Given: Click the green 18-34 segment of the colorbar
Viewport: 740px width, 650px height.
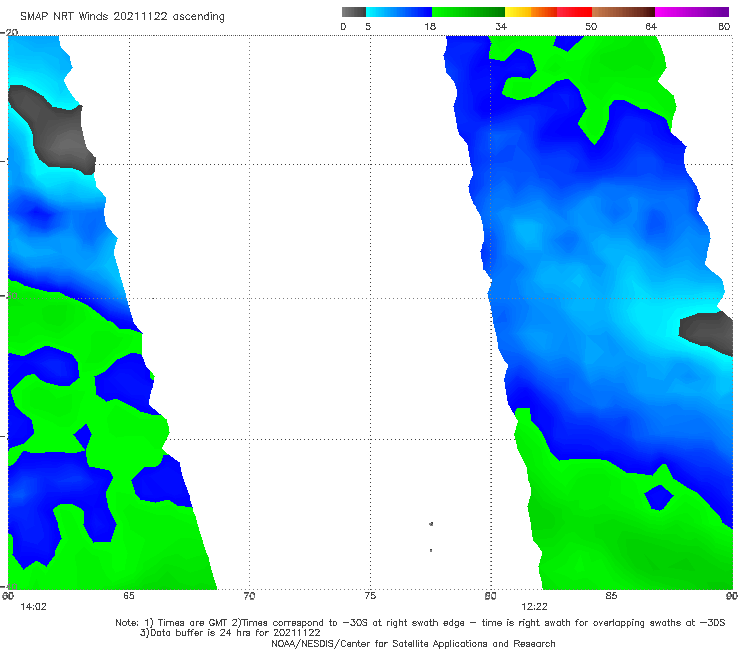Looking at the screenshot, I should coord(468,12).
